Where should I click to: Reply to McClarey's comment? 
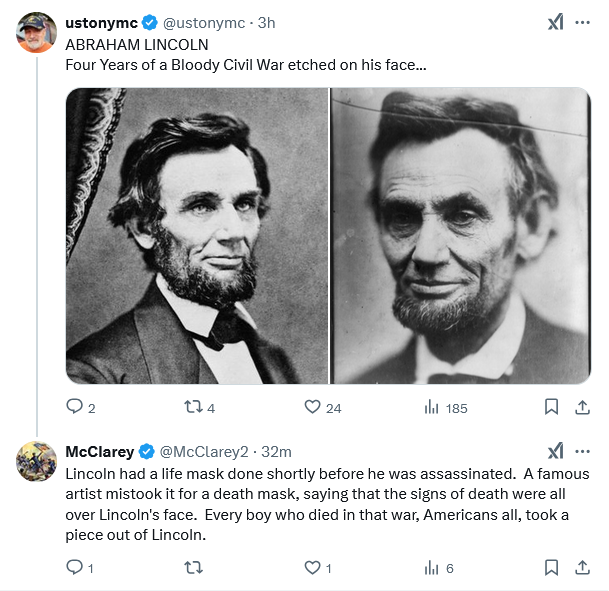(74, 568)
